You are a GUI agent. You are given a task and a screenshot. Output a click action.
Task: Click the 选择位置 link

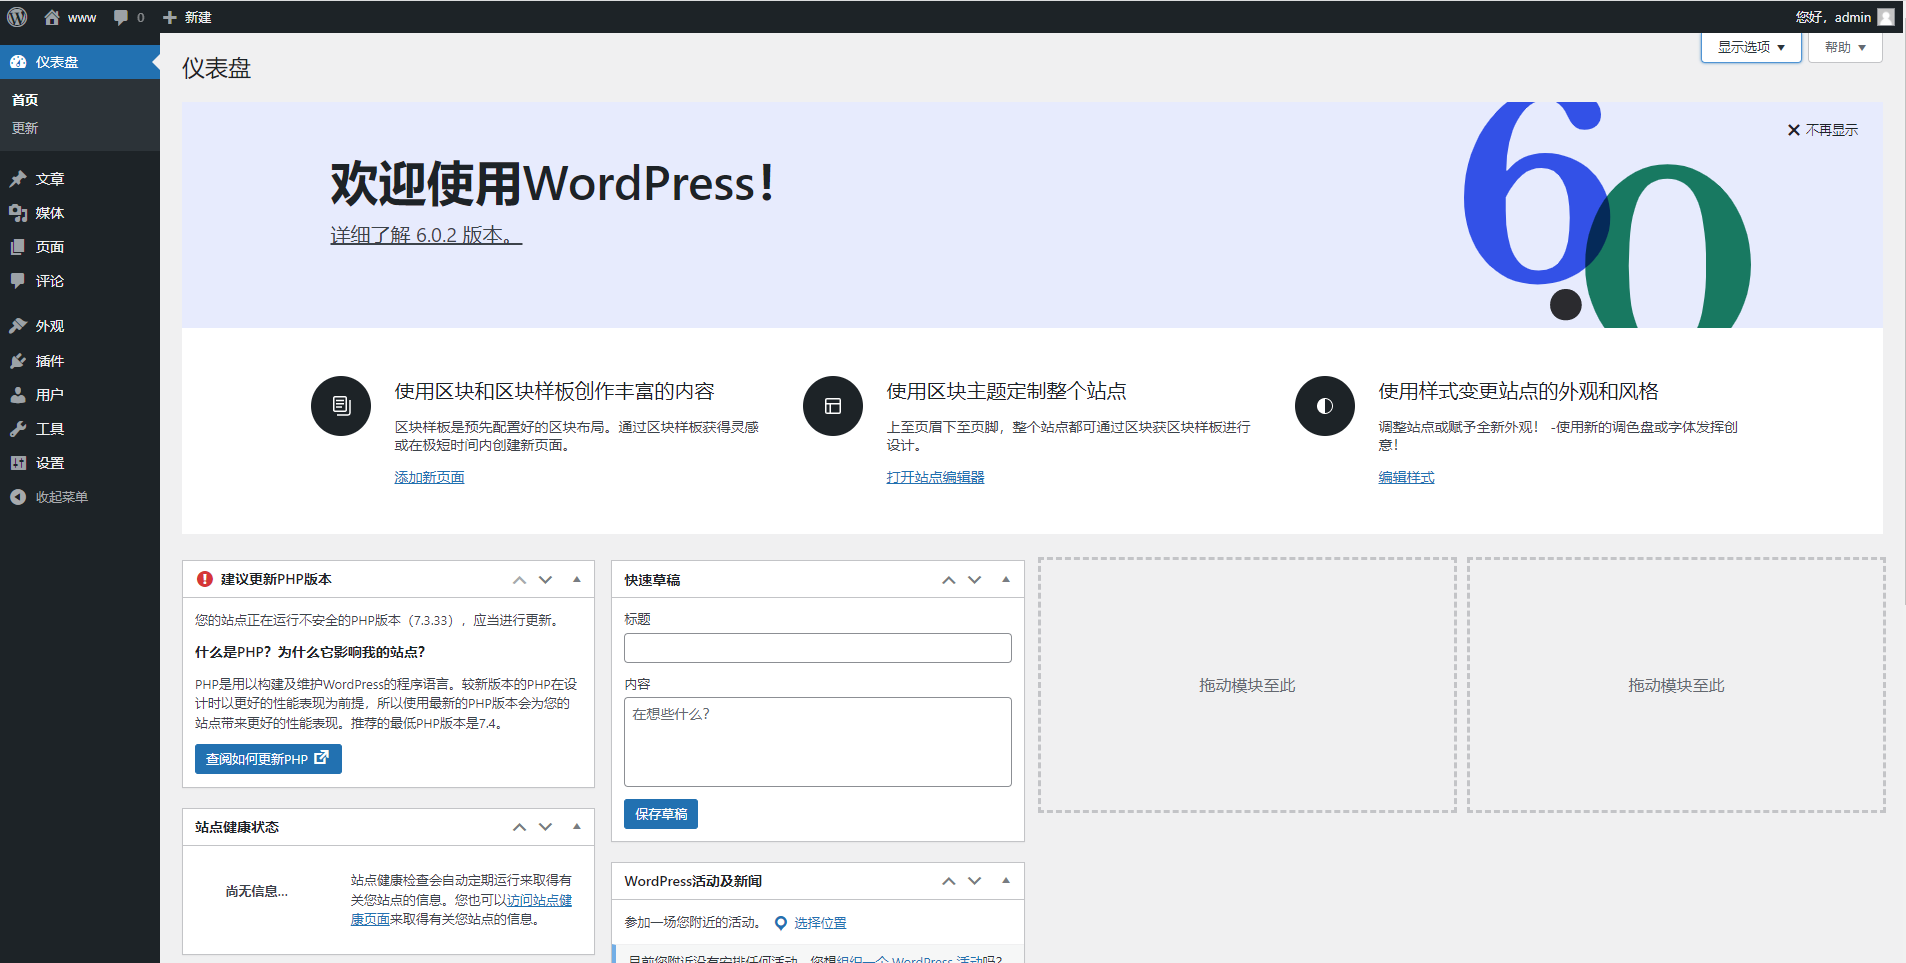tap(820, 923)
